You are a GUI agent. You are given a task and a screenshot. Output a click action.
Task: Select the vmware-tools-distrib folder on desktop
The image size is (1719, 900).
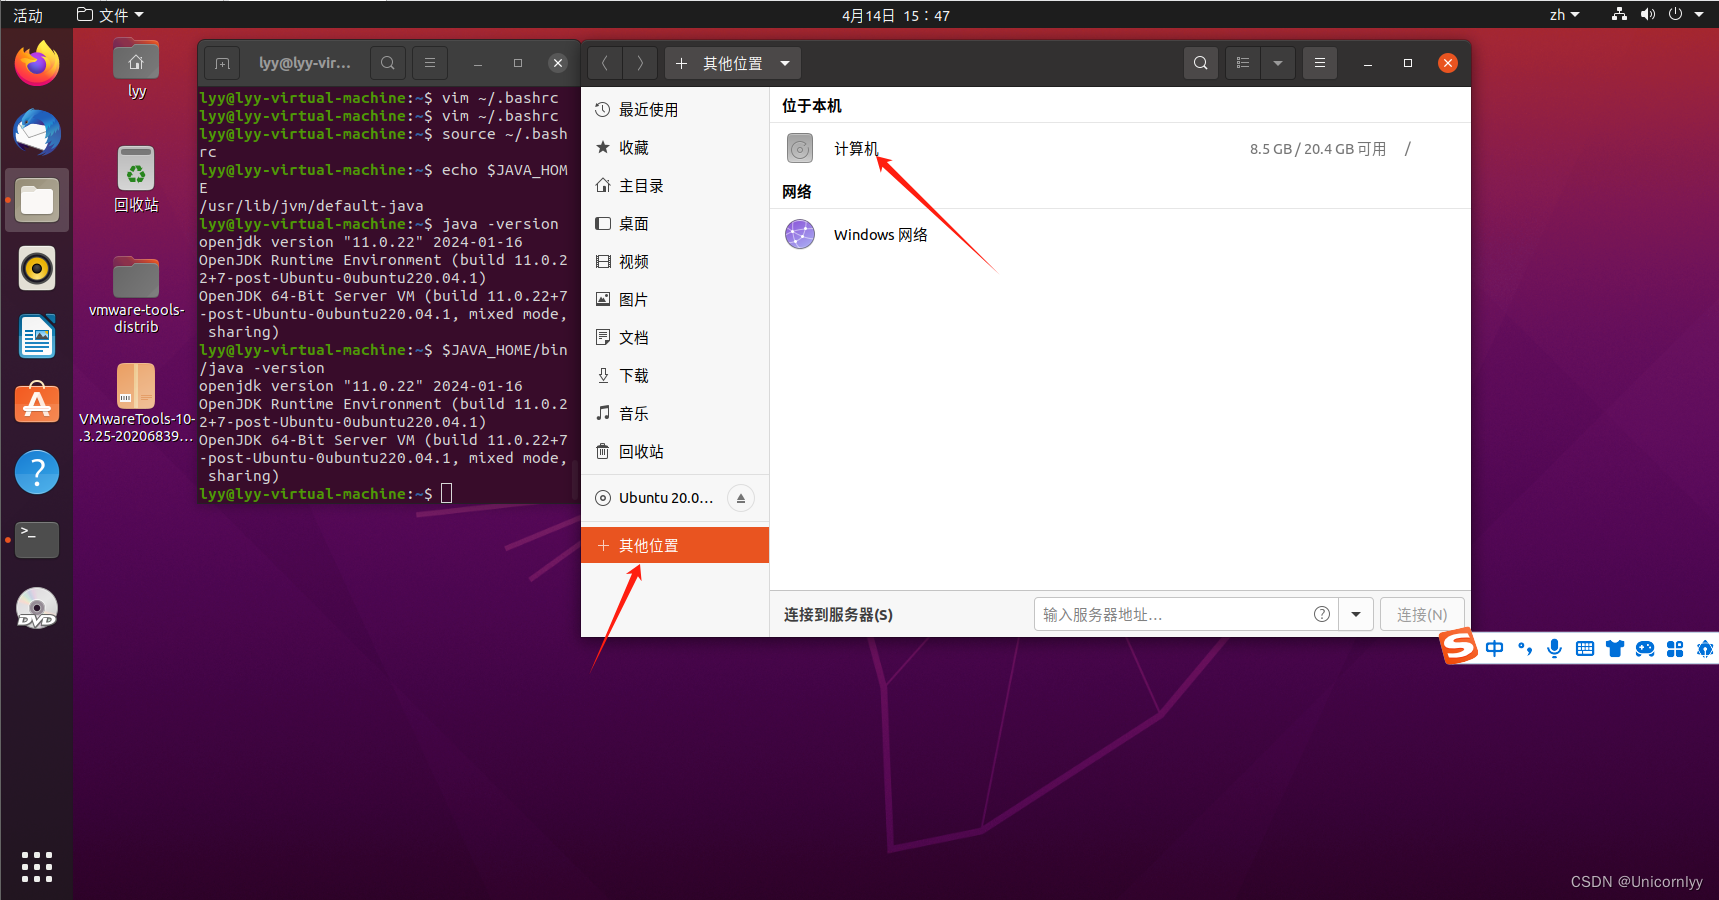point(136,295)
